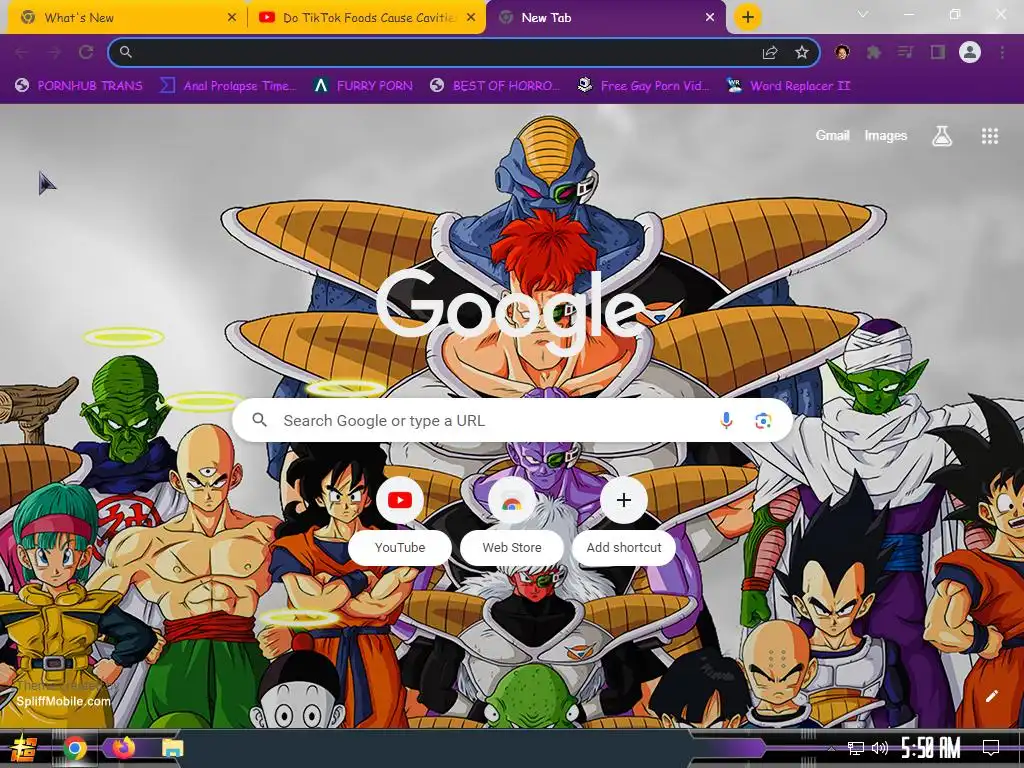
Task: Go back with the back arrow
Action: point(22,52)
